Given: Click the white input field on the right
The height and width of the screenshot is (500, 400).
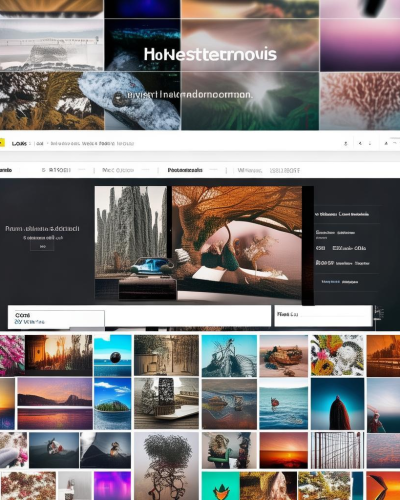Looking at the screenshot, I should click(x=323, y=315).
